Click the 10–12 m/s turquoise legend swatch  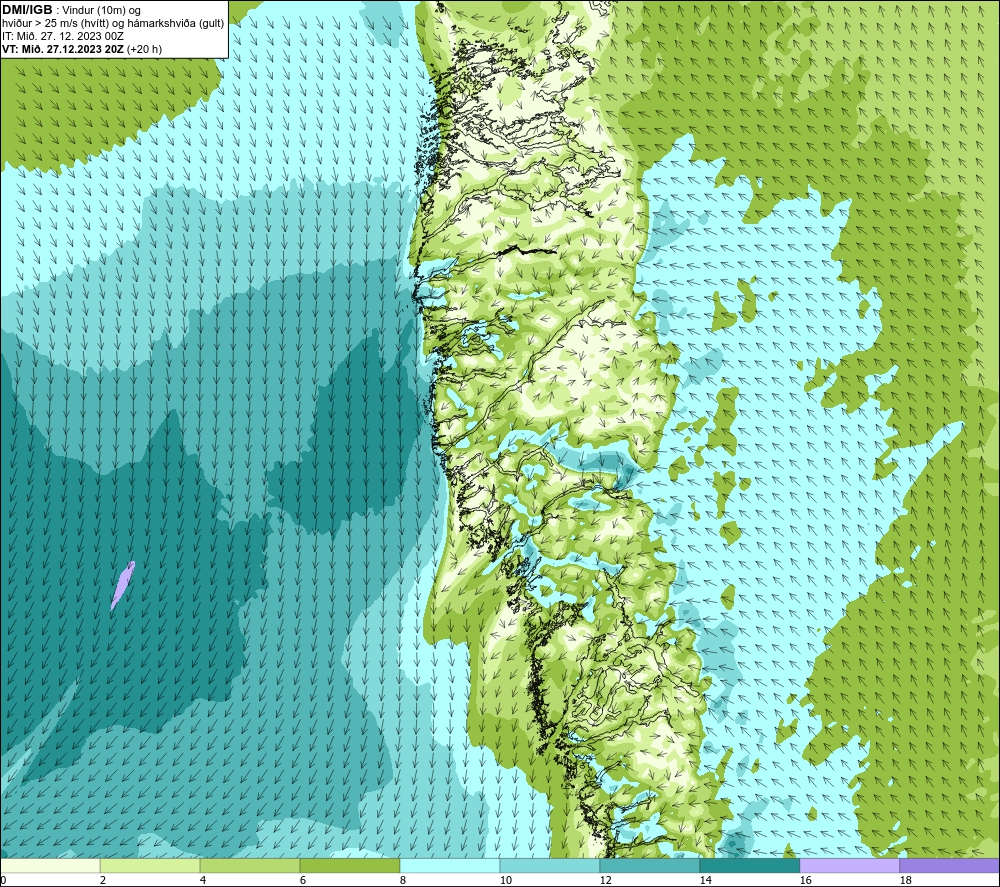[550, 865]
